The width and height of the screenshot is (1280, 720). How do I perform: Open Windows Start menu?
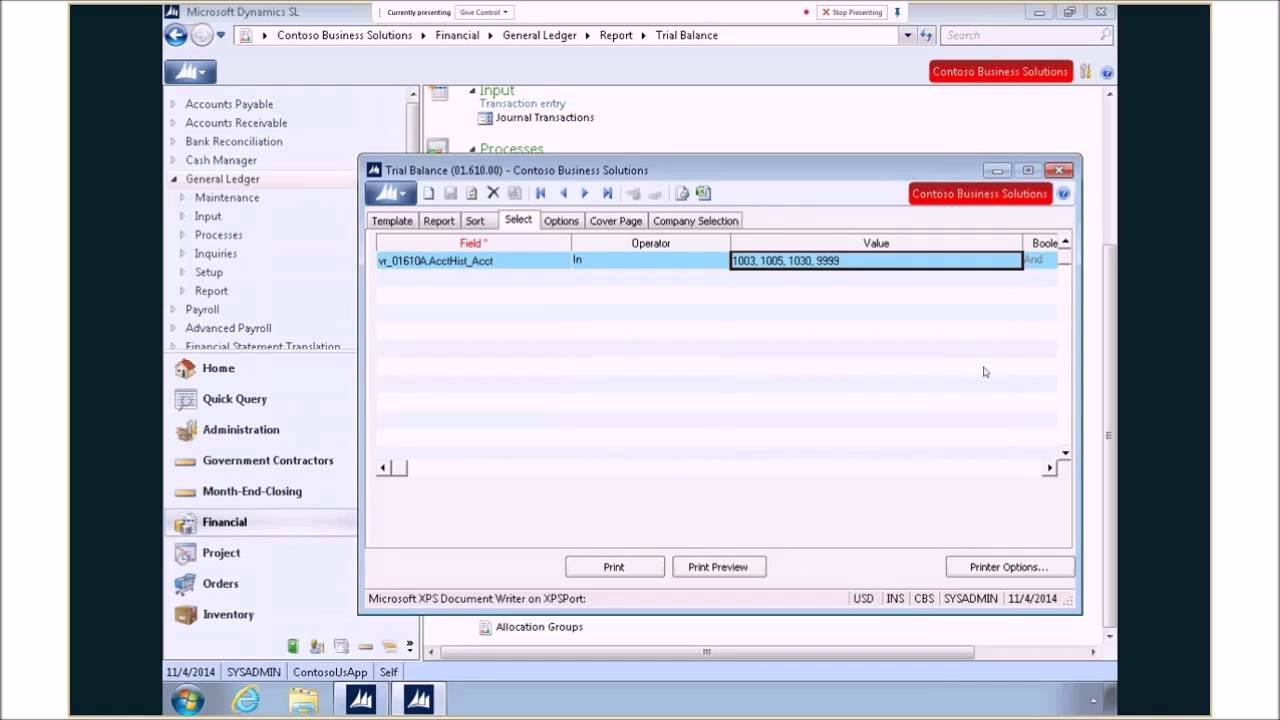pos(187,700)
